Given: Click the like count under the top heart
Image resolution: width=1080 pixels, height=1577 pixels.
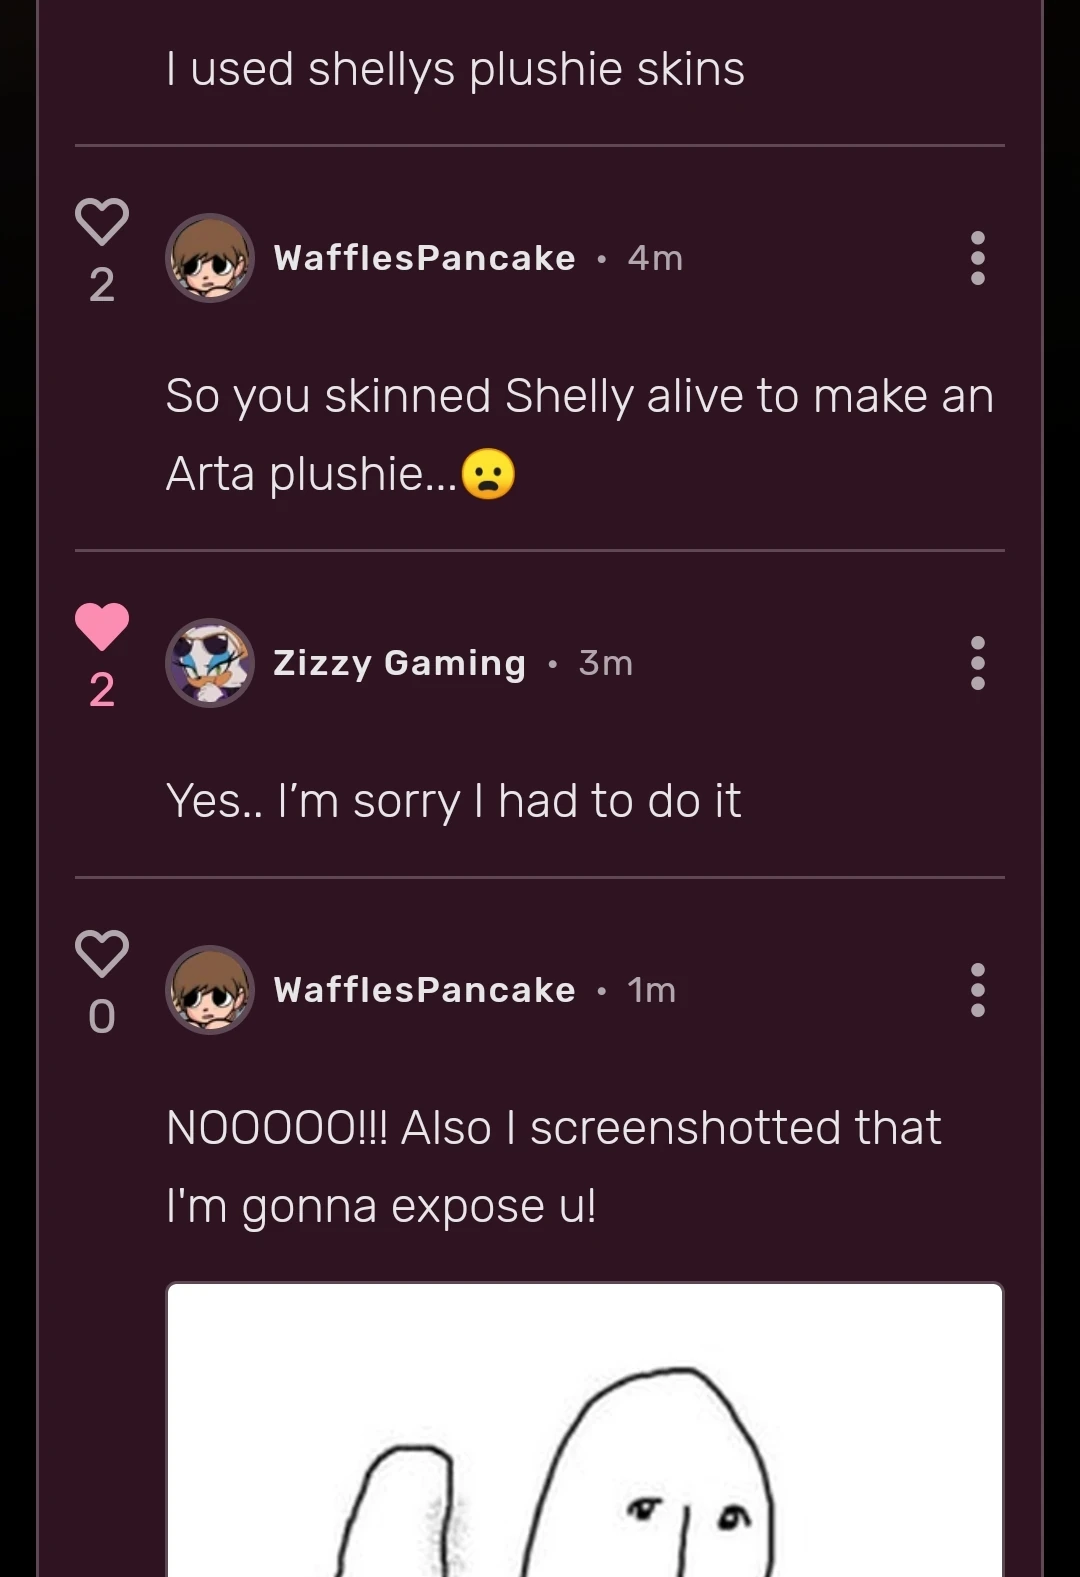Looking at the screenshot, I should [101, 288].
